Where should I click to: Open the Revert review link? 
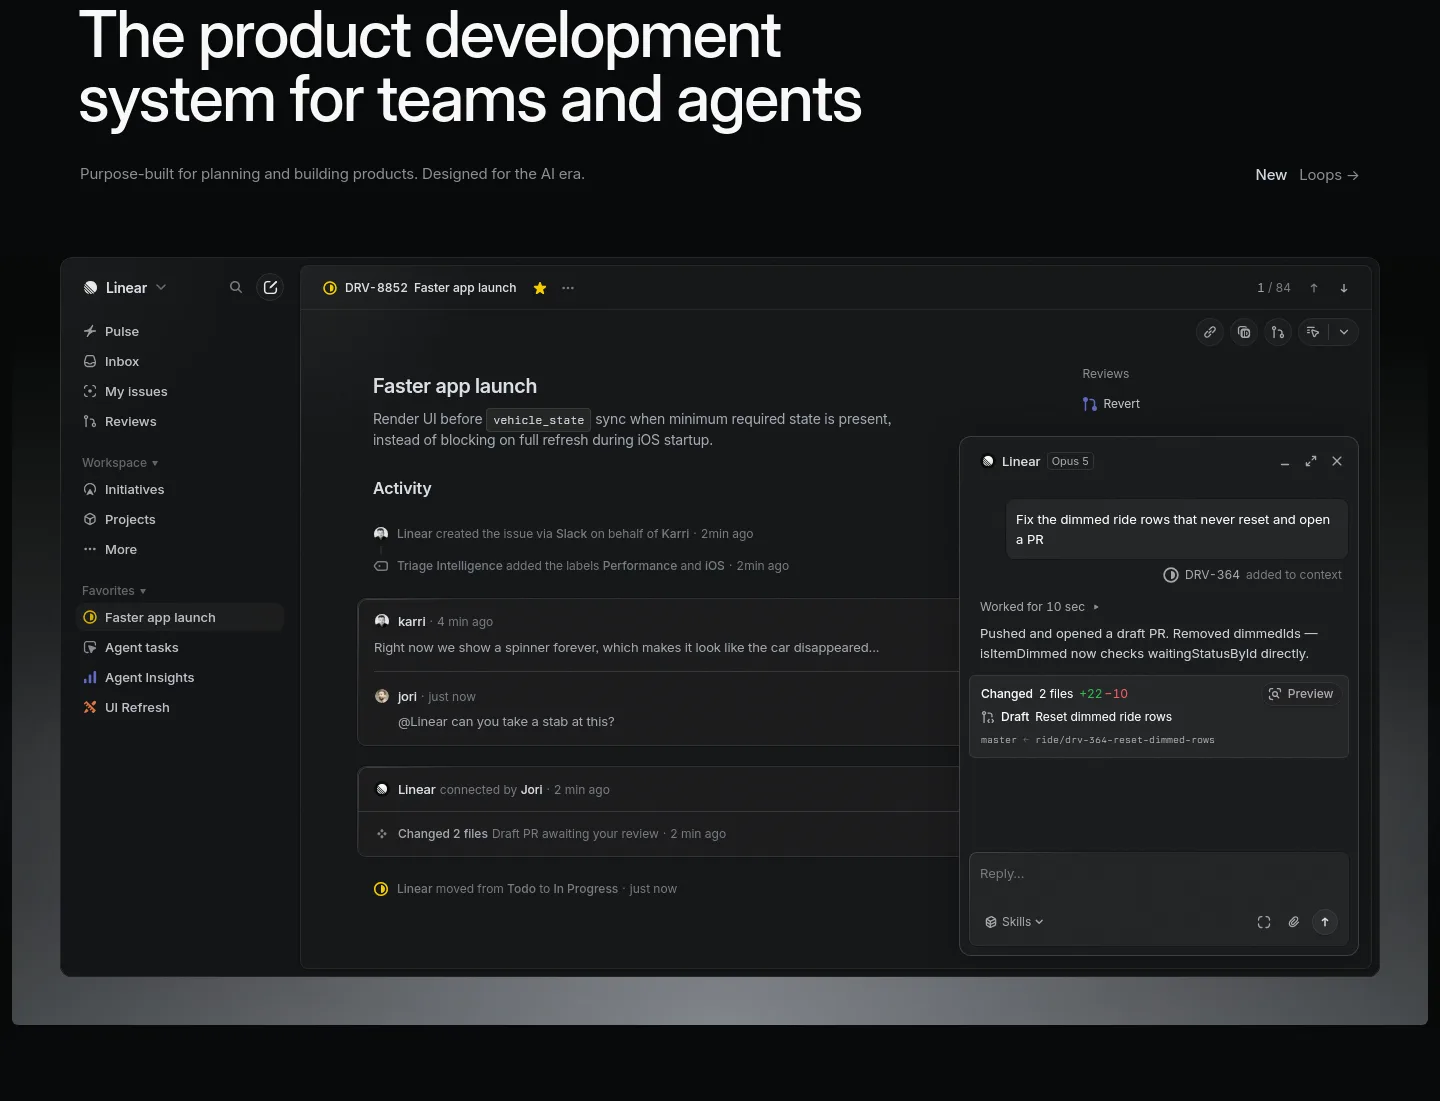1111,404
